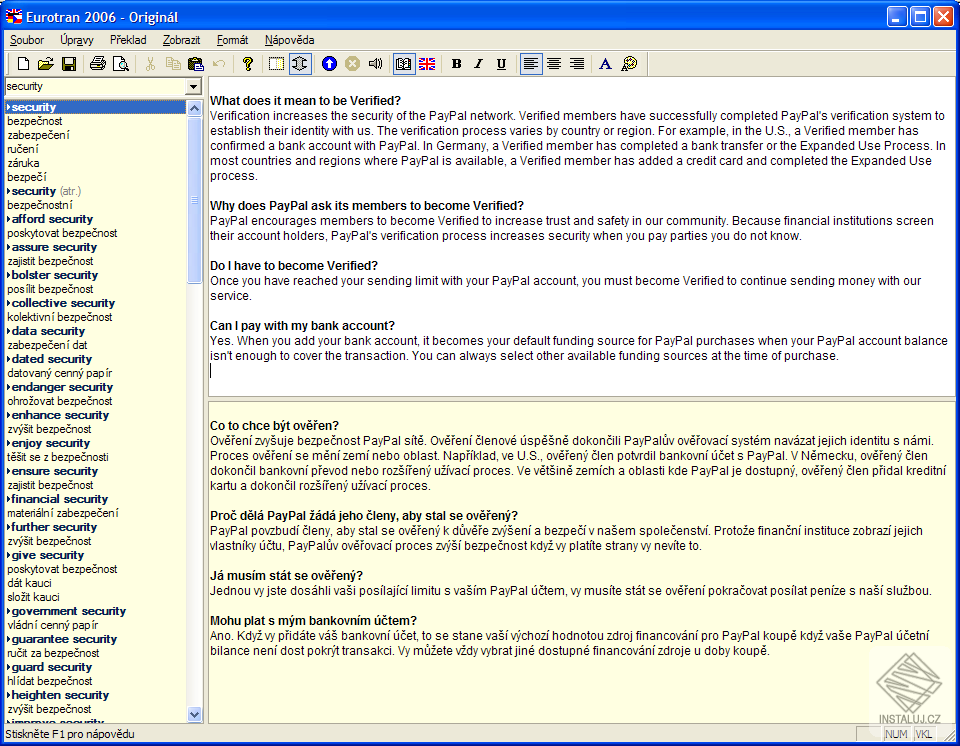Click heading 'What does it mean to be Verified?'

pyautogui.click(x=305, y=101)
